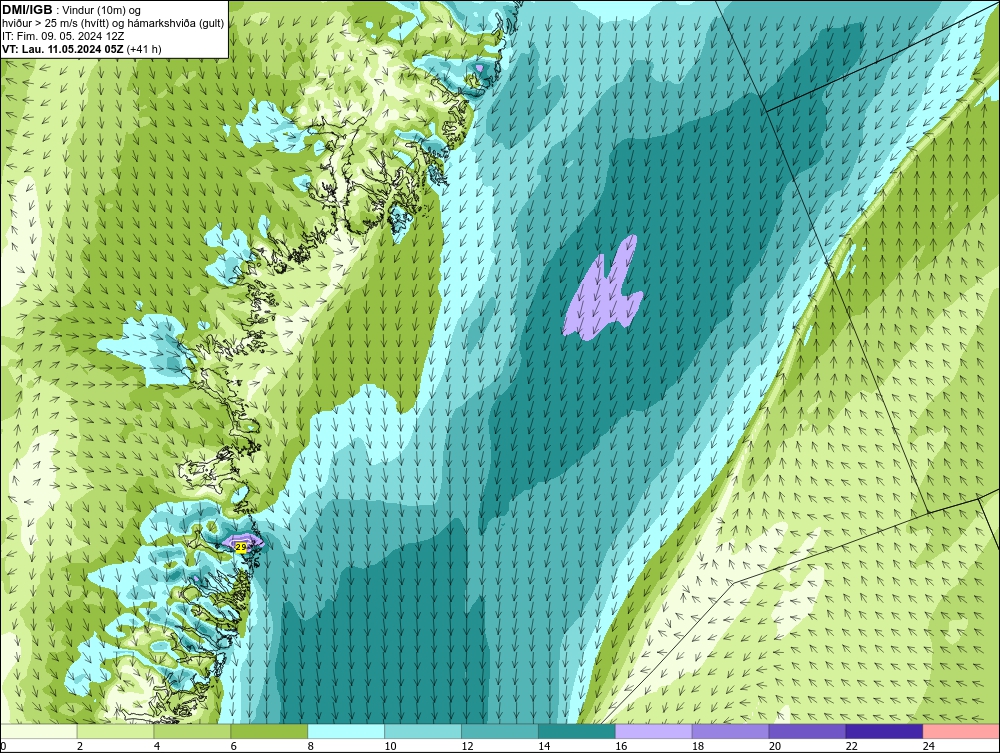Click the 8-10 m/s light cyan legend swatch
The image size is (1000, 753).
tap(346, 731)
